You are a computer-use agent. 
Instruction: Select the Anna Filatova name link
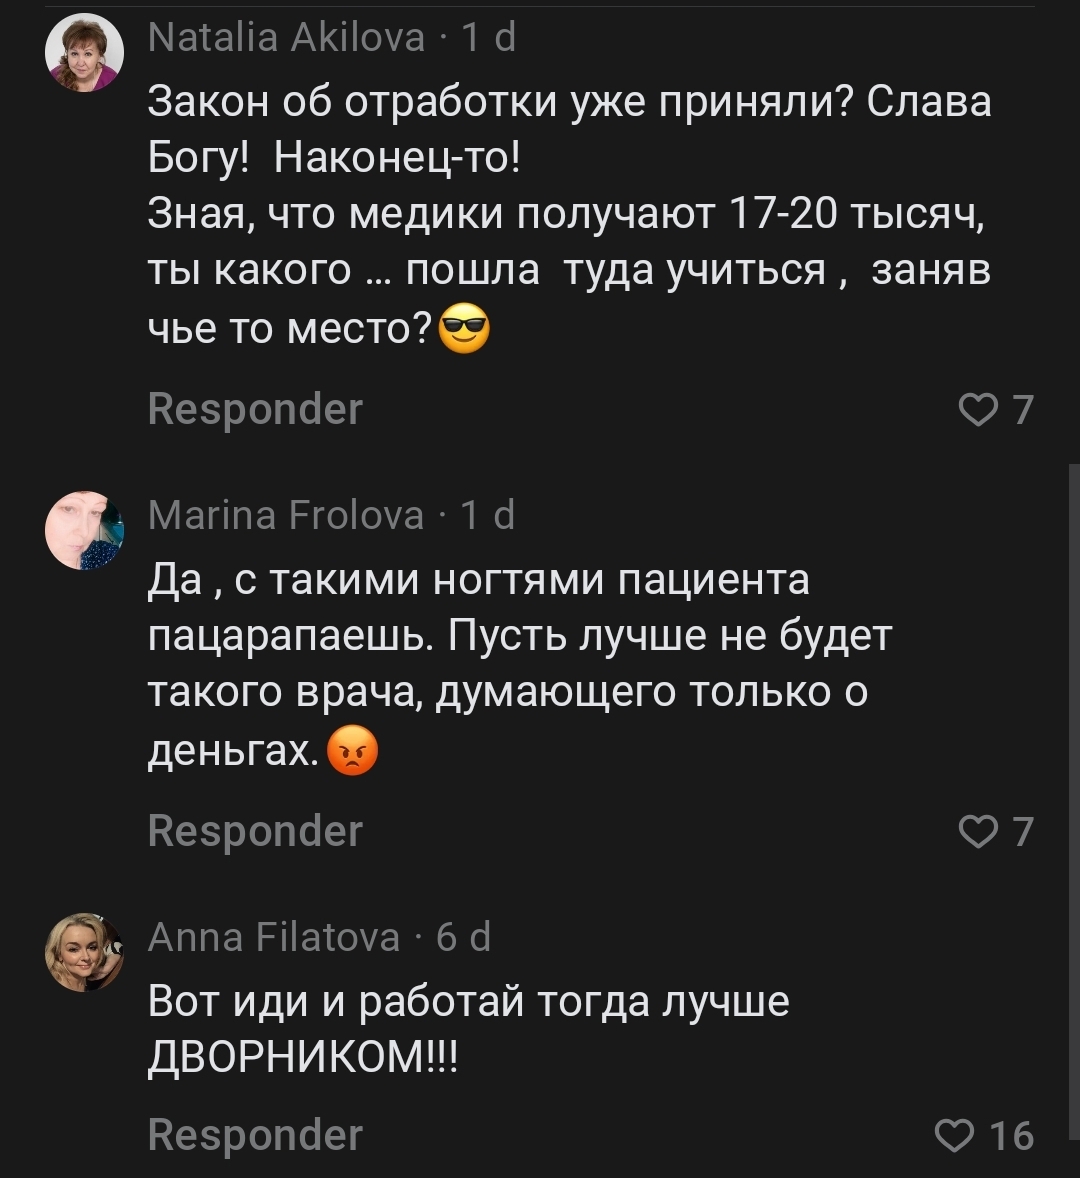coord(273,938)
